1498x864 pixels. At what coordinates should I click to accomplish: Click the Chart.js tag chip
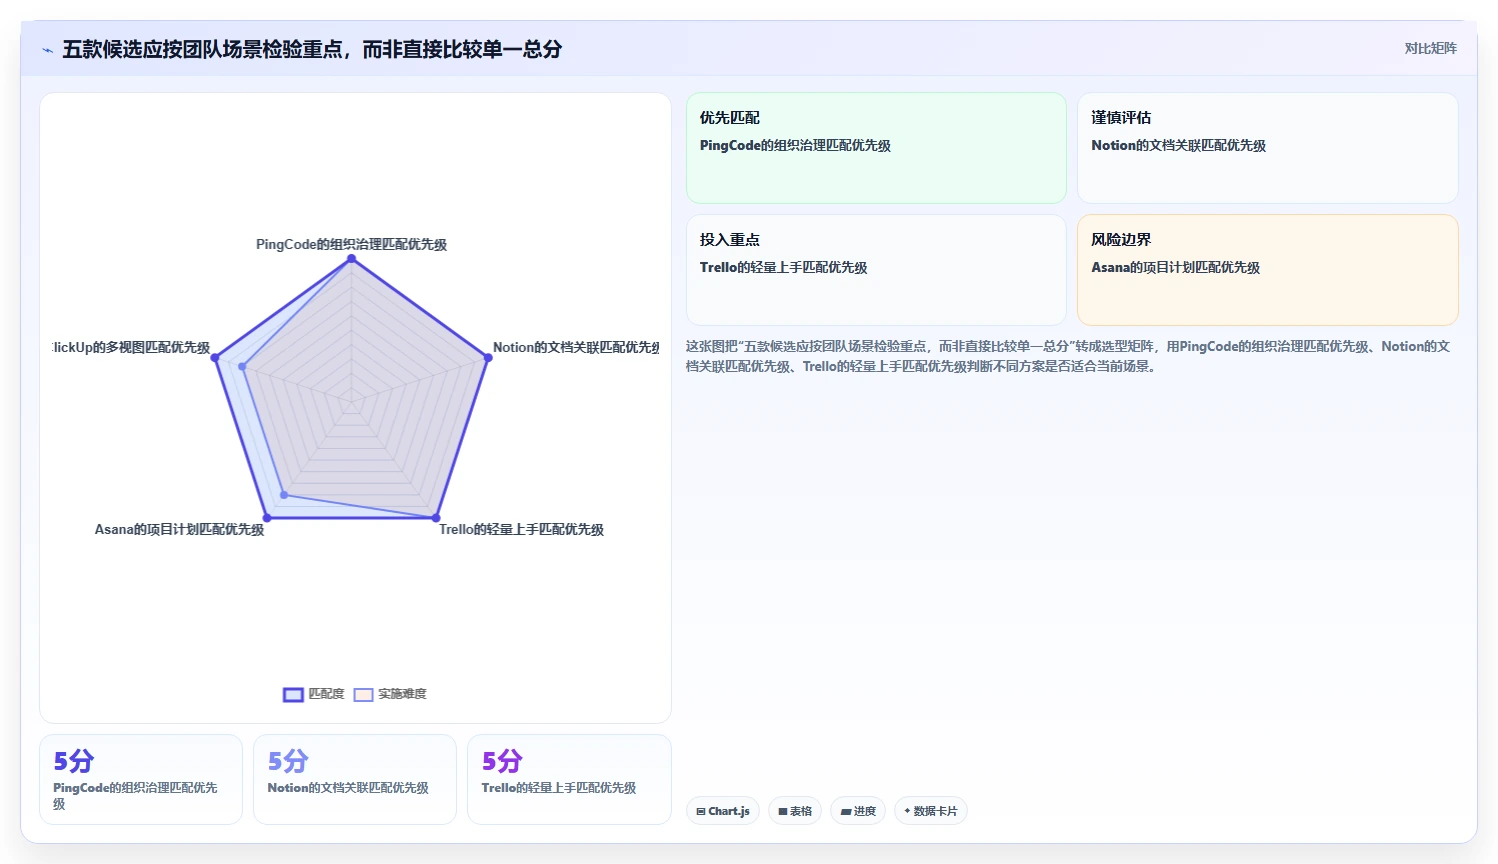(x=723, y=811)
